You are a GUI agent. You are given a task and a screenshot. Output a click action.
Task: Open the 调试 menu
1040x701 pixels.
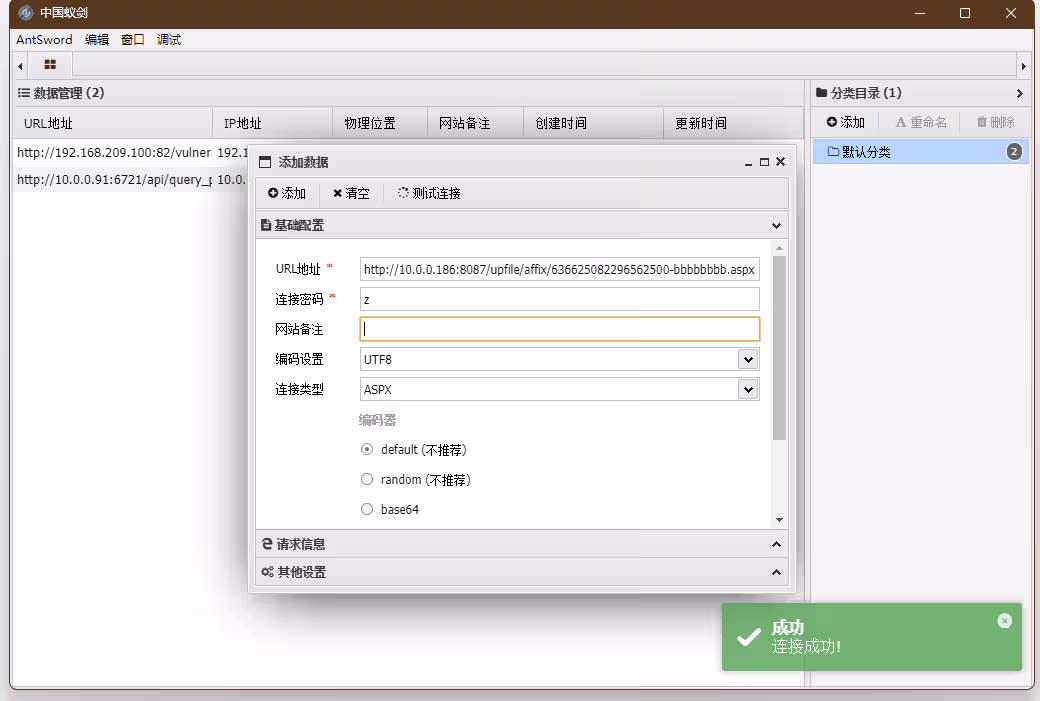(x=169, y=40)
